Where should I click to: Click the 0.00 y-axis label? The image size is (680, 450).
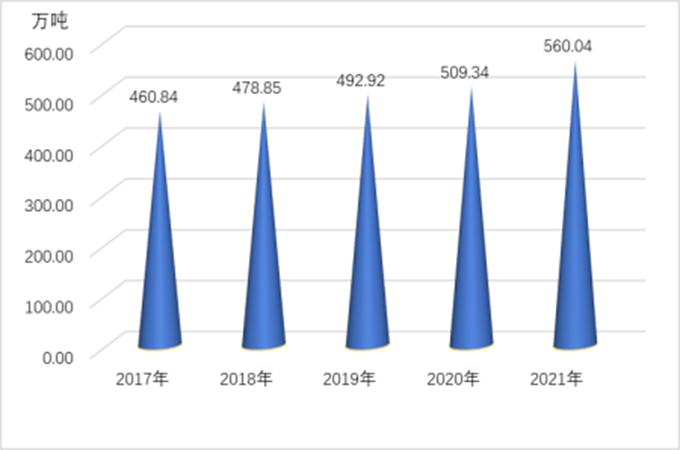57,357
